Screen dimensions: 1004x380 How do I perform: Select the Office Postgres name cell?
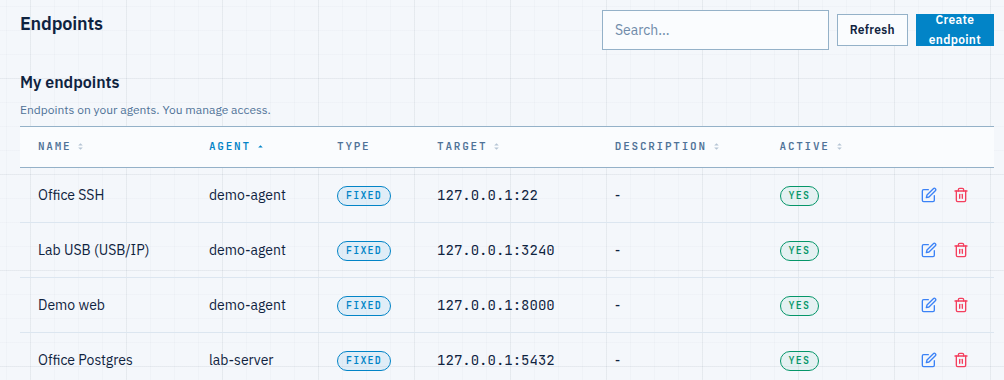click(85, 360)
